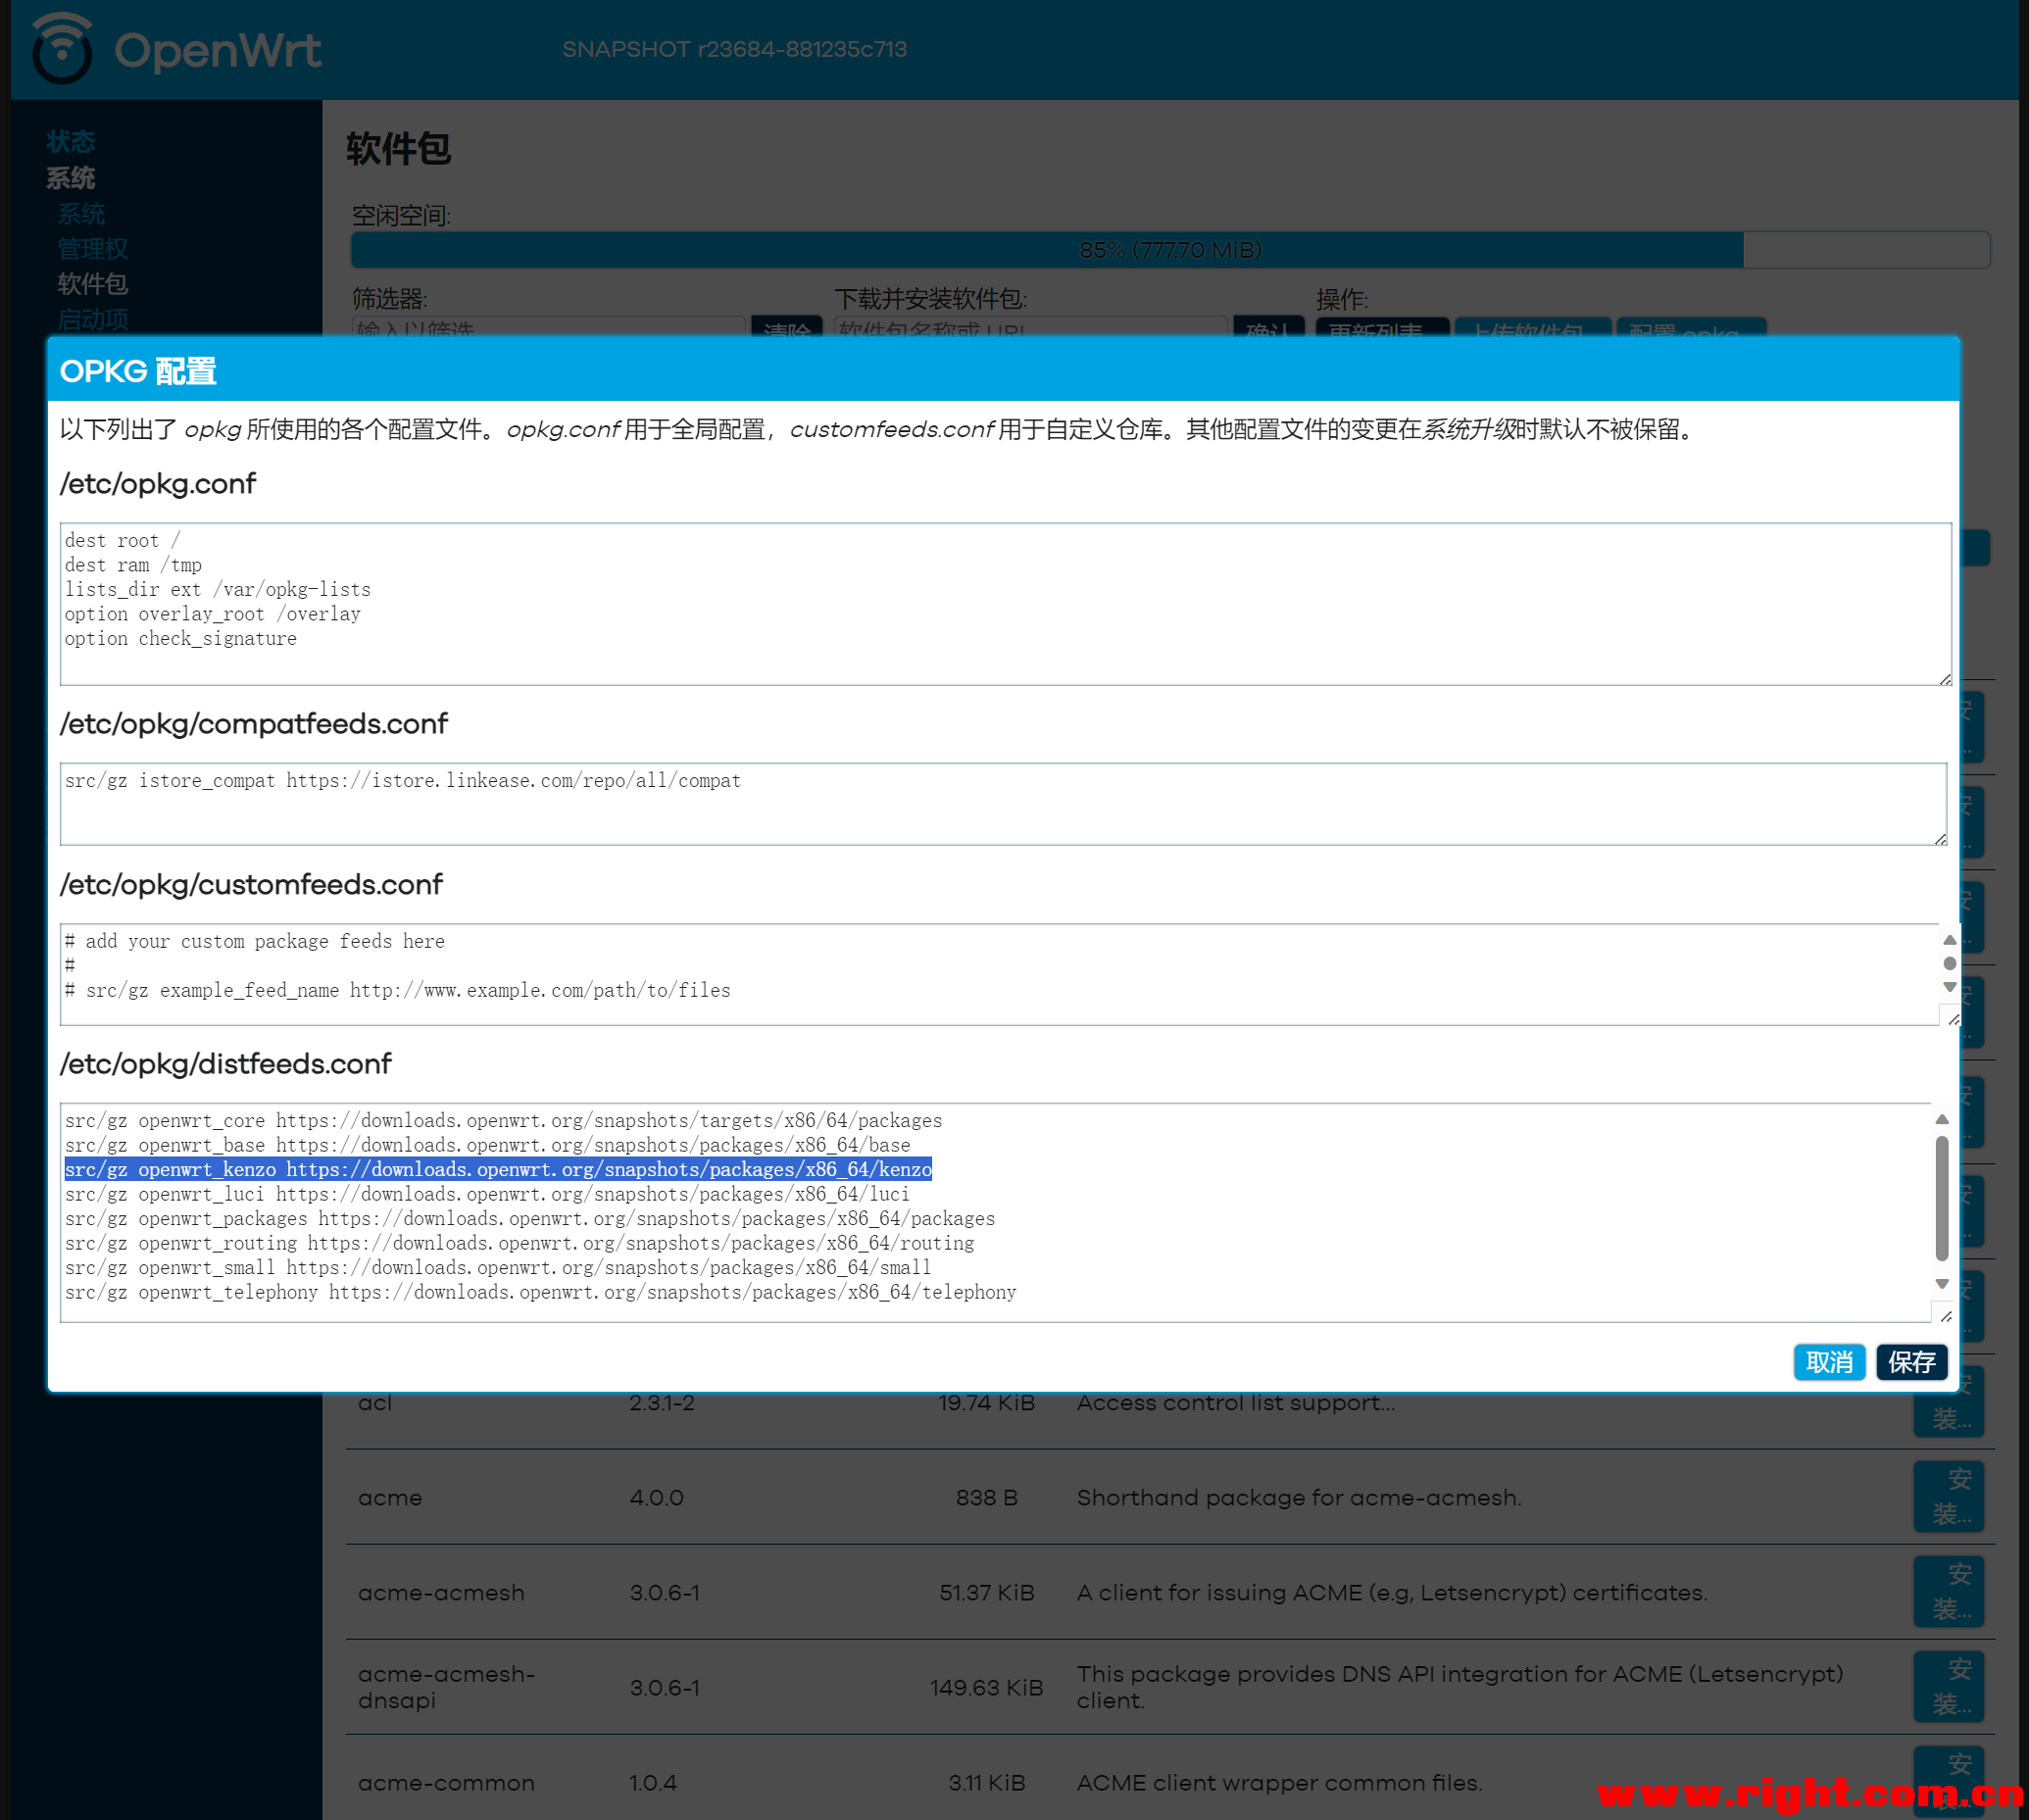Click the free space progress bar
This screenshot has height=1820, width=2029.
point(1170,250)
